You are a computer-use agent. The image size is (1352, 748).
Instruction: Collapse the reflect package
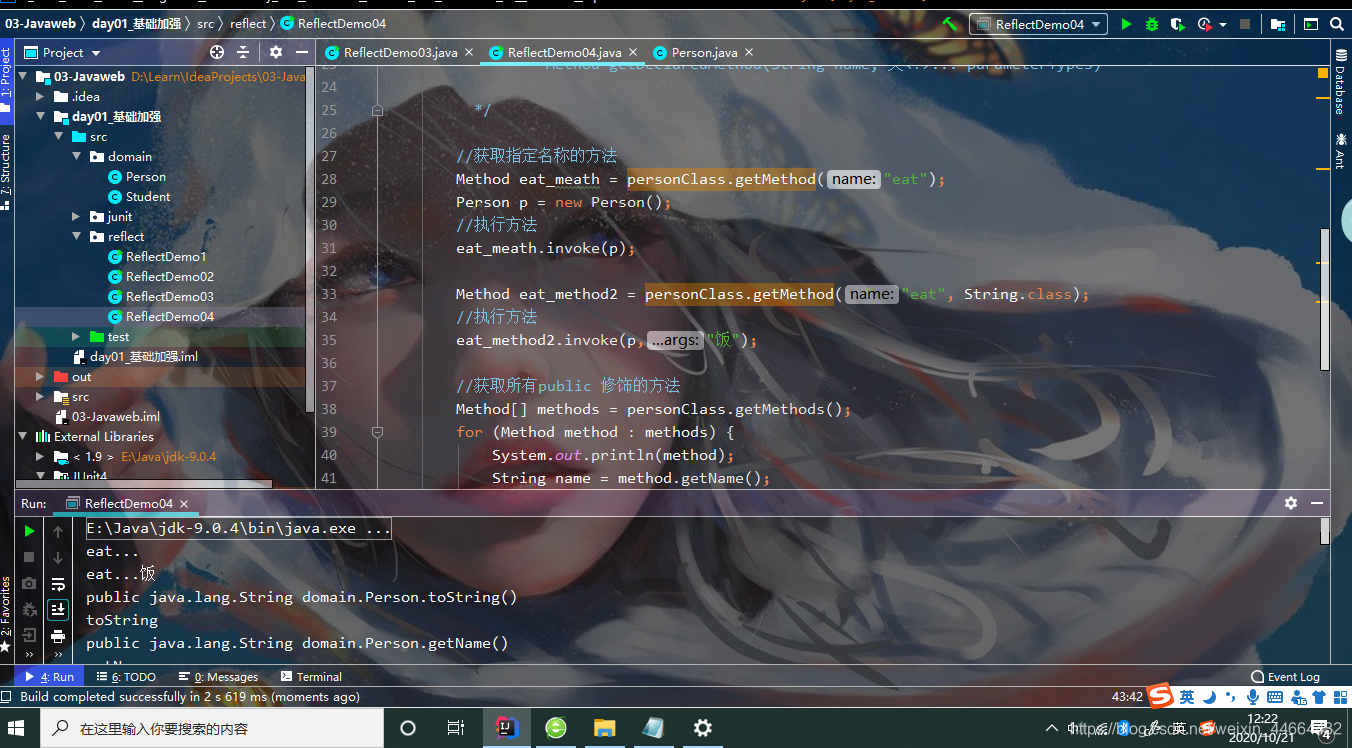pos(76,236)
